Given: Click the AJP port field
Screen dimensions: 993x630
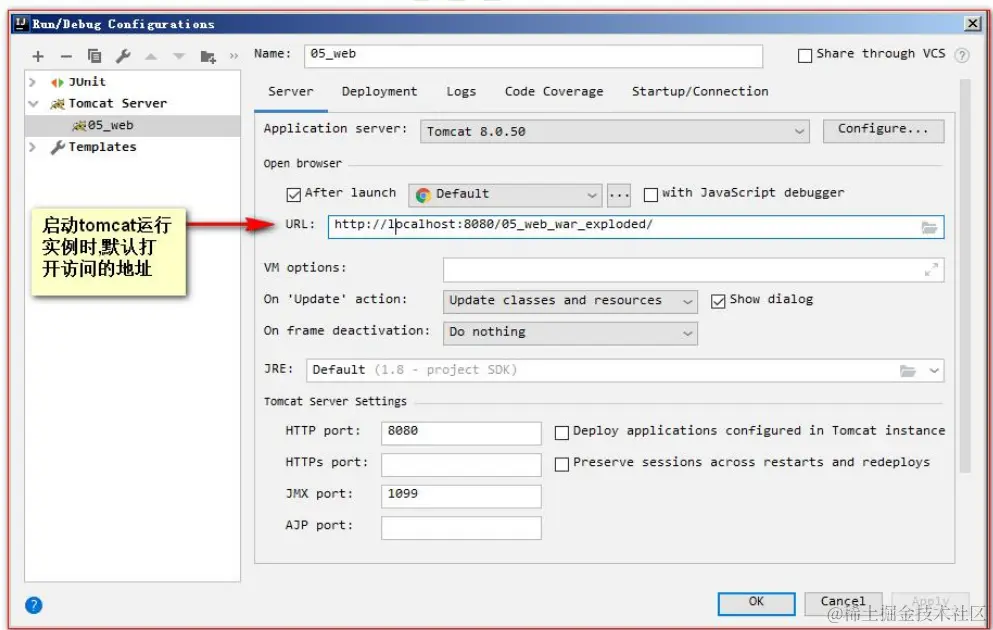Looking at the screenshot, I should (x=461, y=528).
